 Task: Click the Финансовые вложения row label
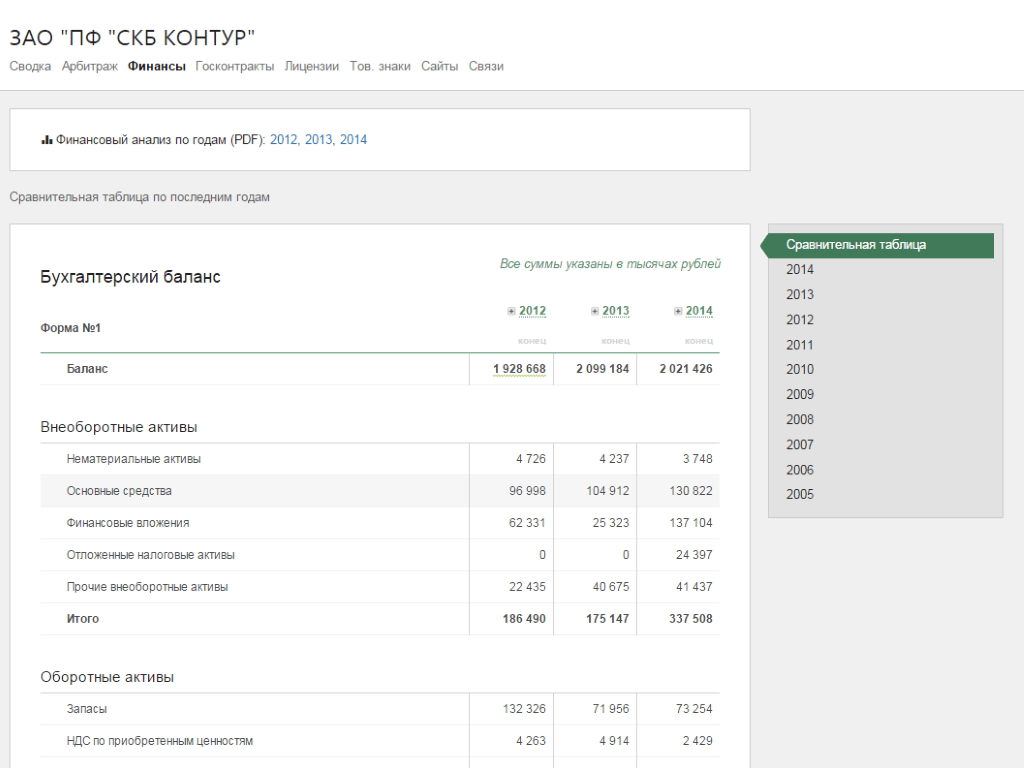(128, 523)
